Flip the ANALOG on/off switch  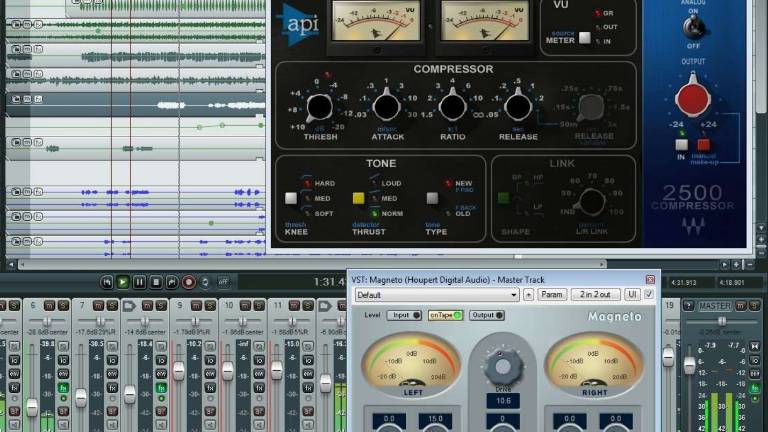(693, 28)
